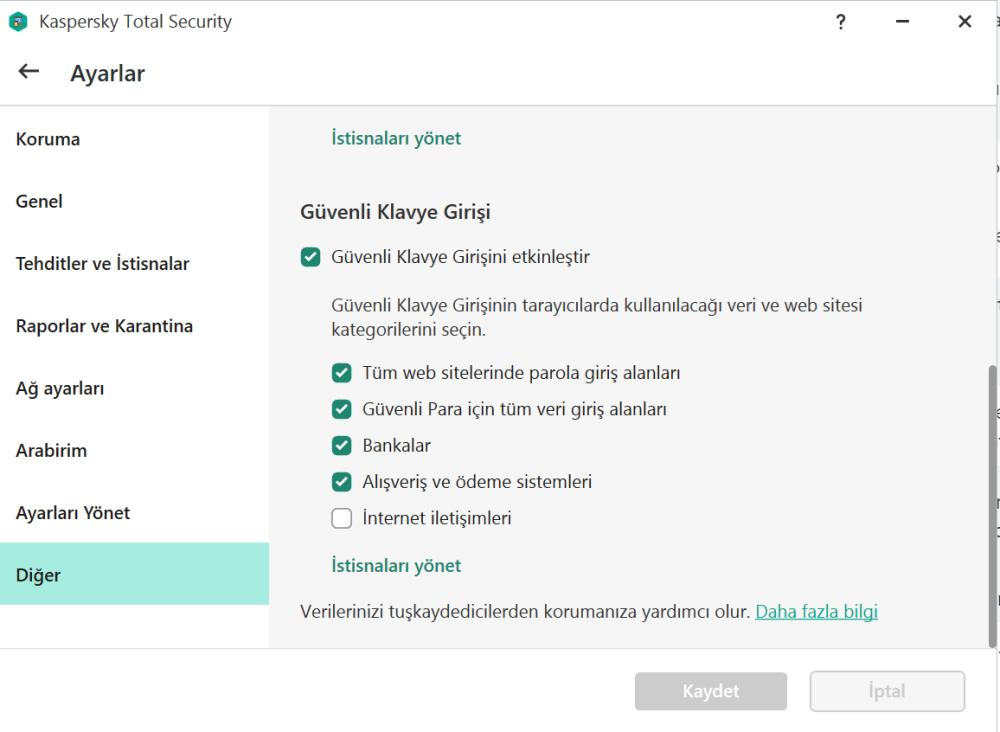Disable Güvenli Para için tüm veri giriş alanları
Viewport: 1000px width, 732px height.
tap(341, 409)
